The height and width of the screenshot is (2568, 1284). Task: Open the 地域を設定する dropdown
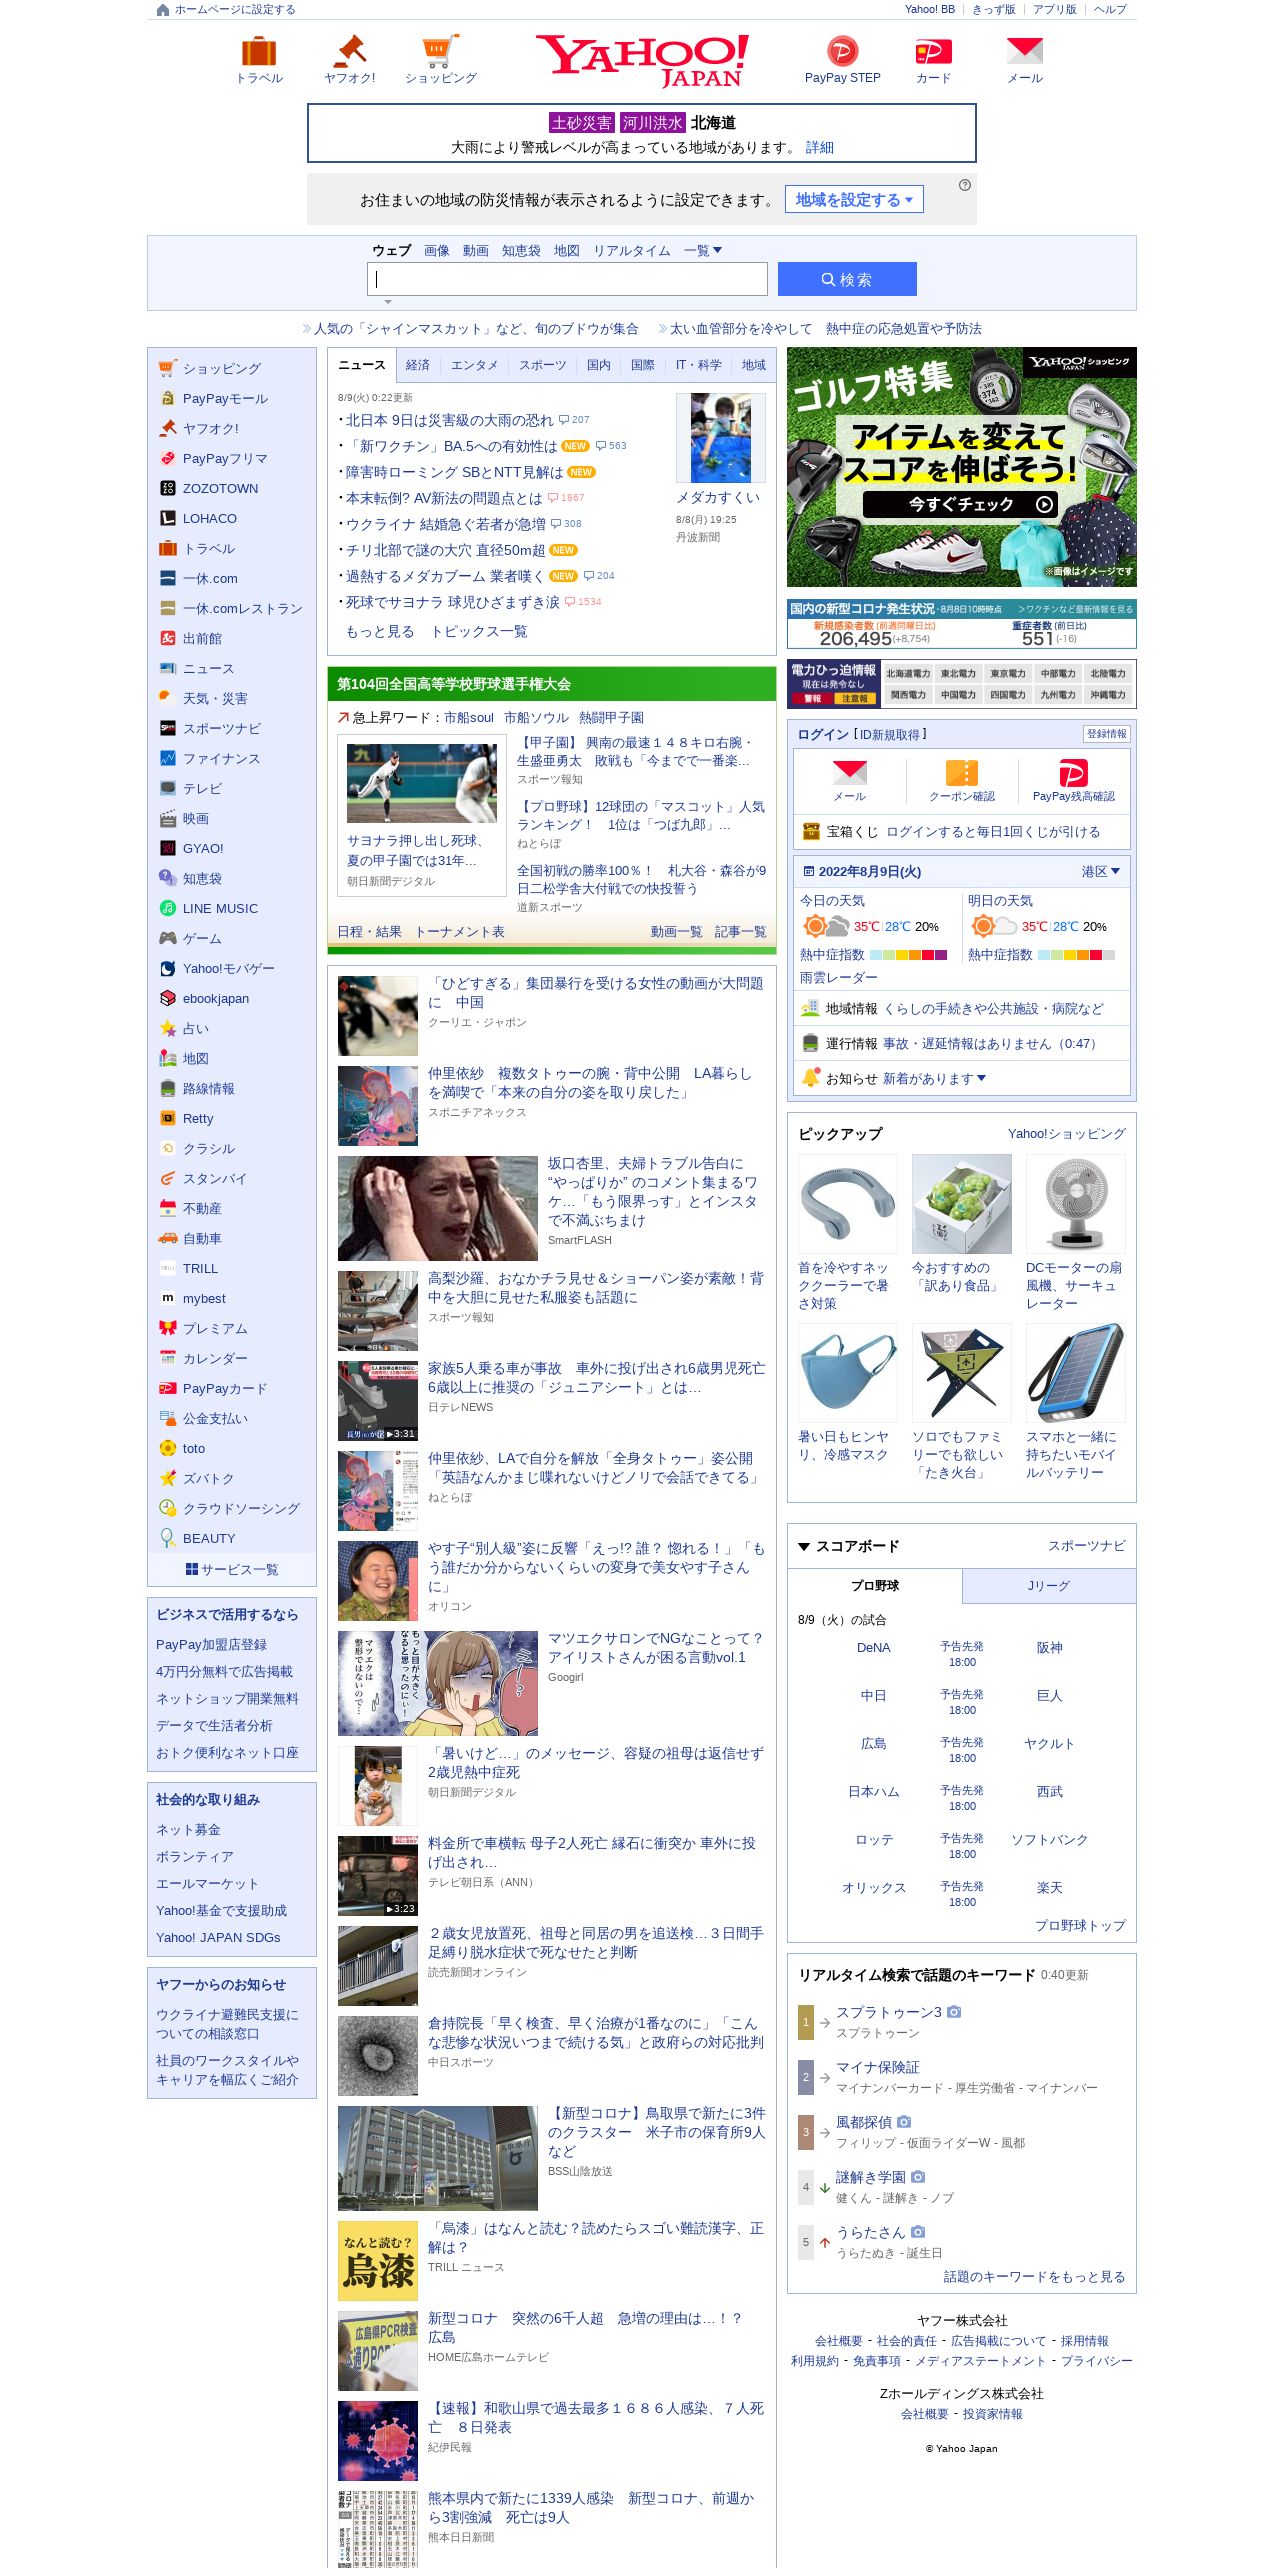coord(854,200)
